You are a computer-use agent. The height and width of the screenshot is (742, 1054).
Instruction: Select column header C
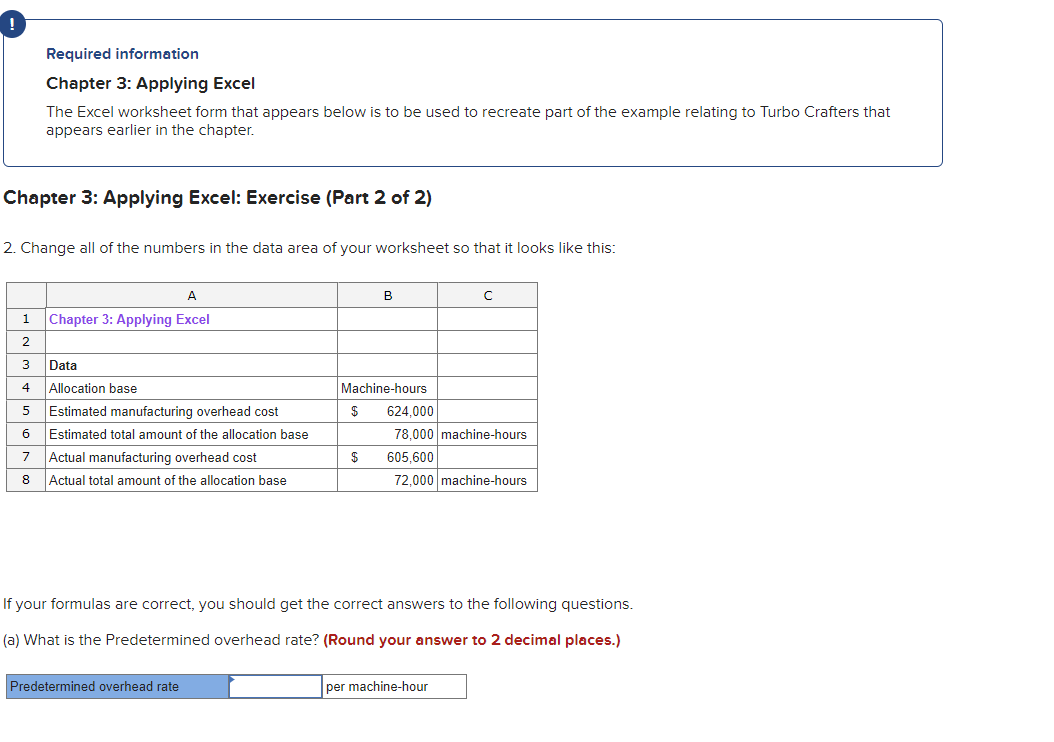487,295
